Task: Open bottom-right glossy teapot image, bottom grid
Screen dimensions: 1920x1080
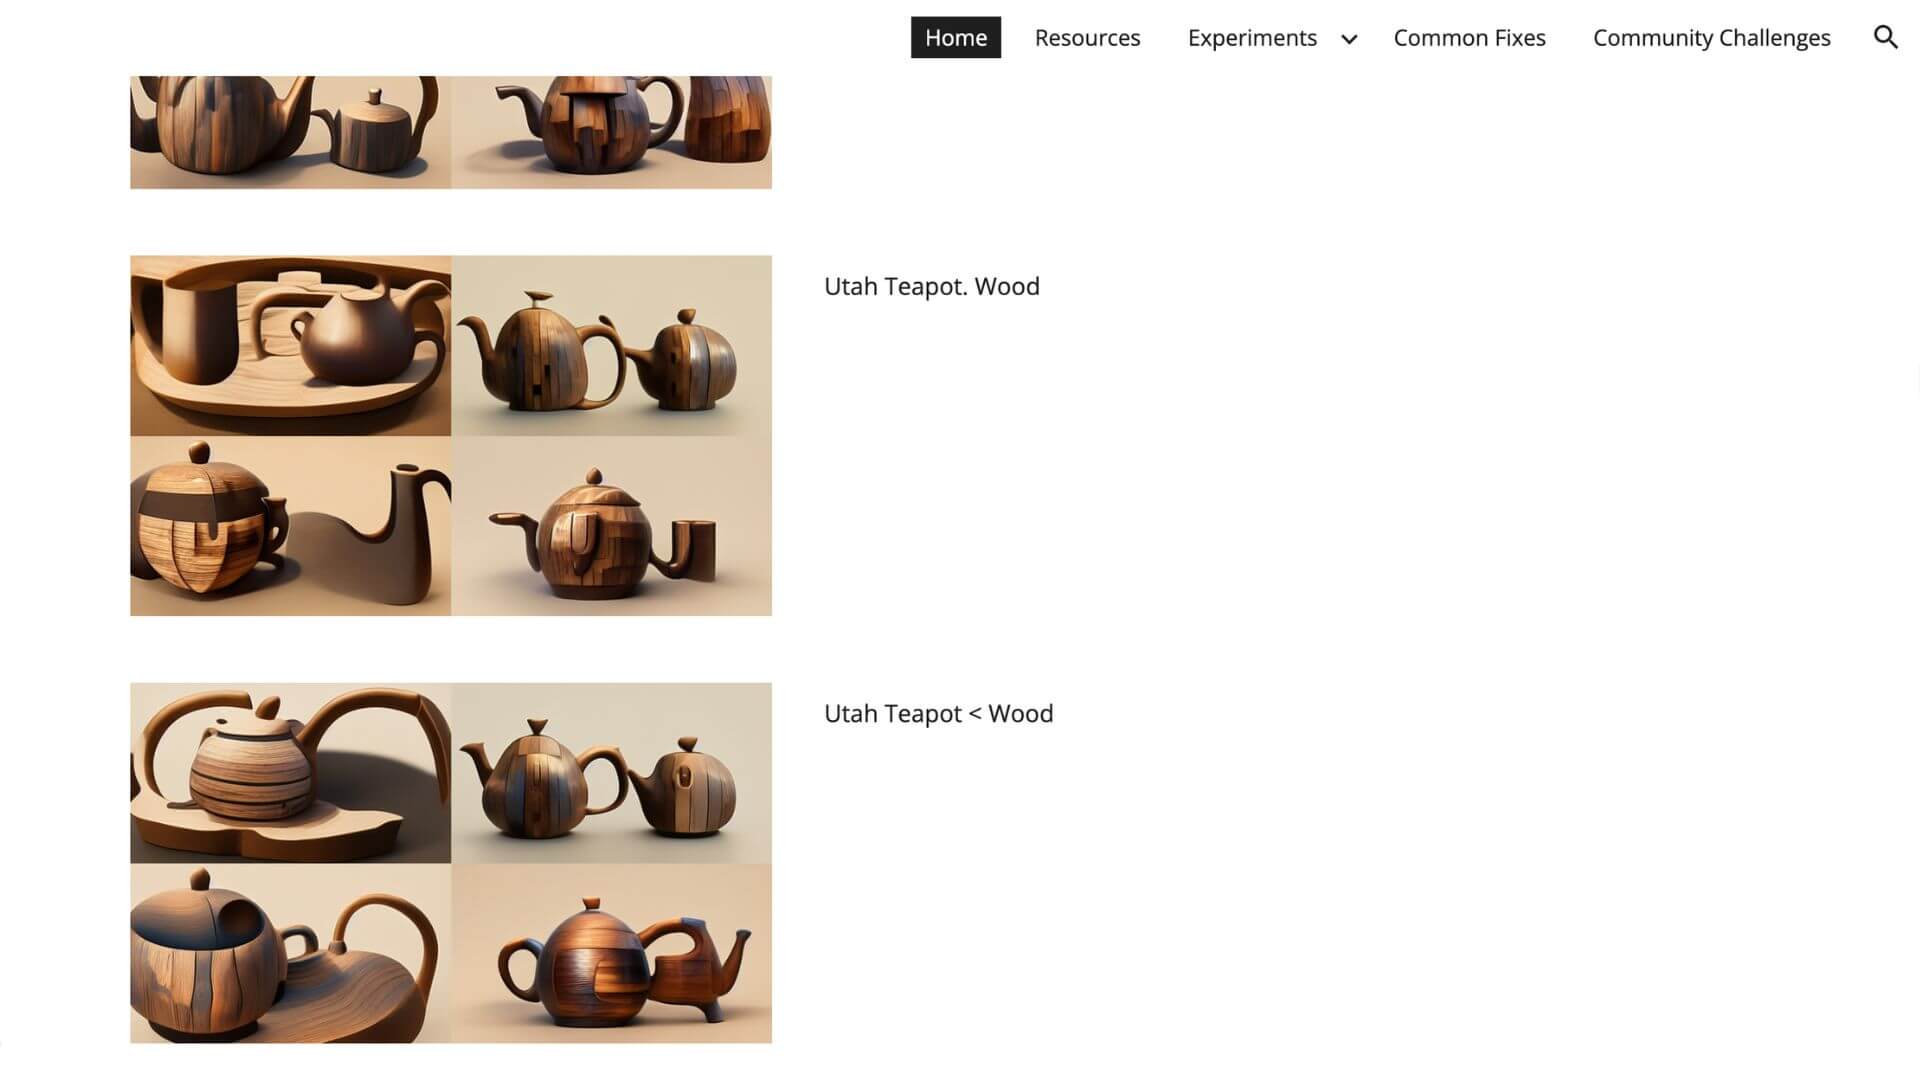Action: 611,953
